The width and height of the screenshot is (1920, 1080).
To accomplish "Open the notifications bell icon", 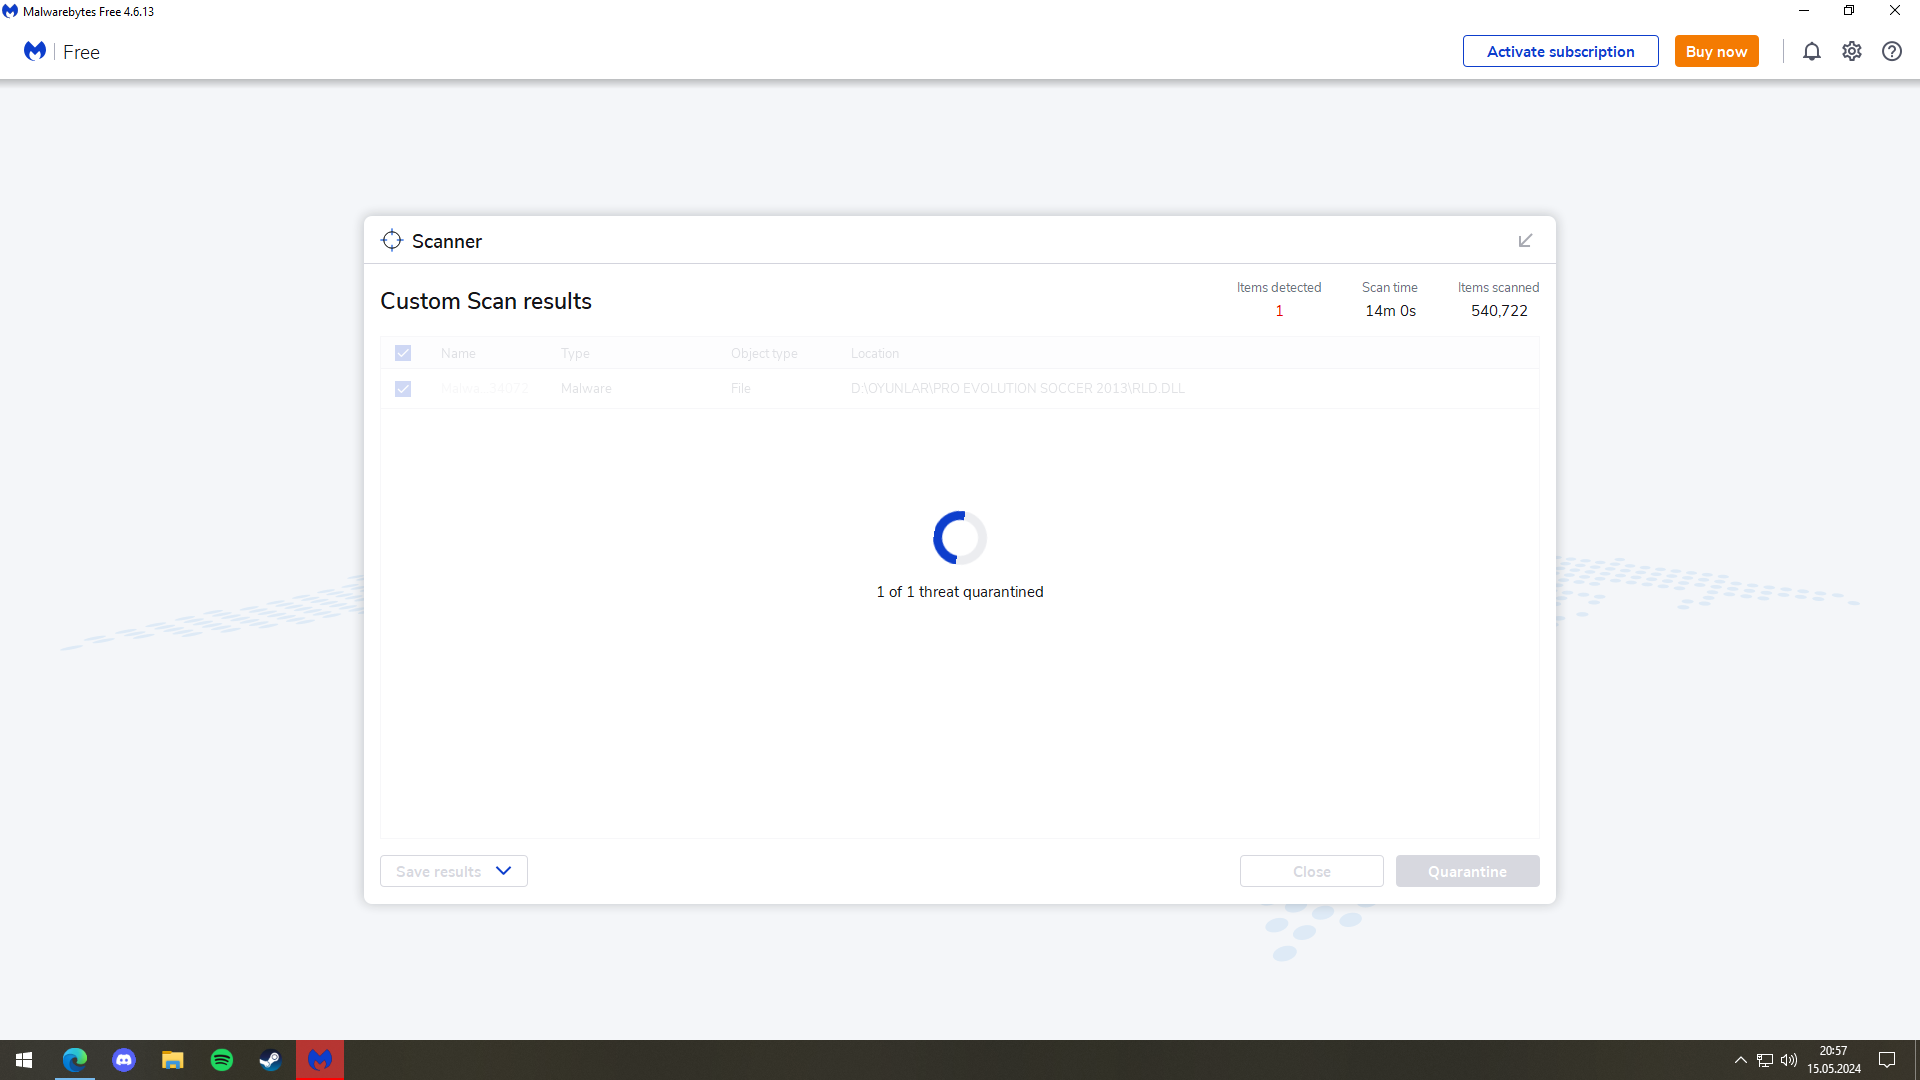I will 1811,51.
